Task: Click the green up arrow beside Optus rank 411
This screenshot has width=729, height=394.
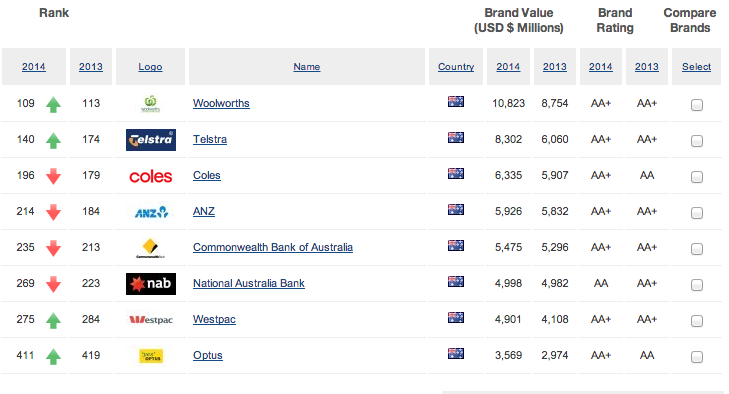Action: coord(53,356)
